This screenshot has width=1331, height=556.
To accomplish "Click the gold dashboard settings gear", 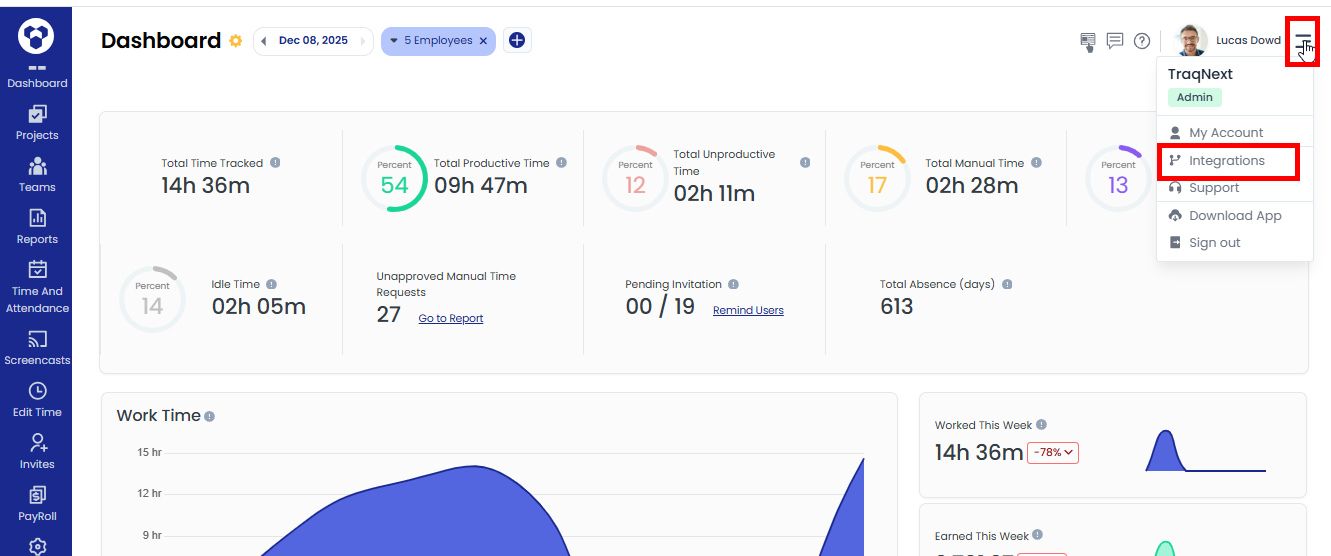I will pyautogui.click(x=236, y=41).
